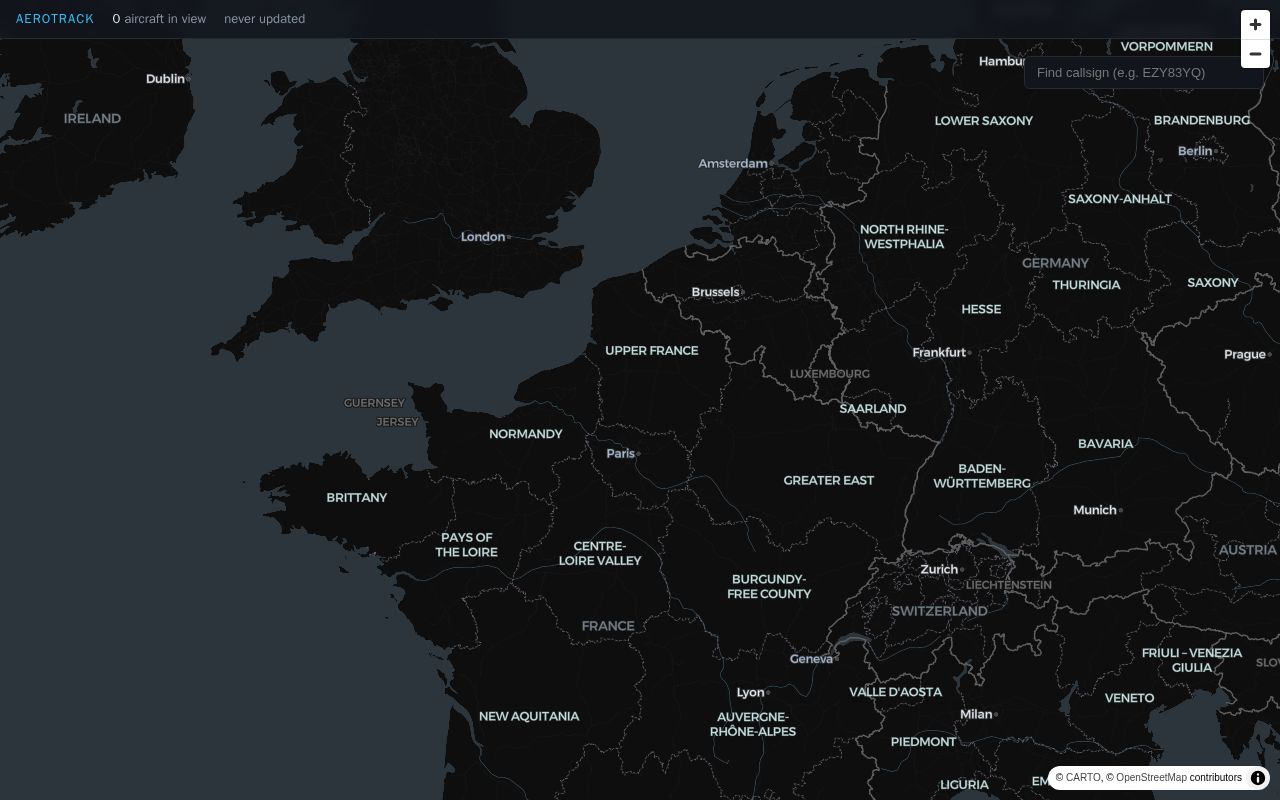This screenshot has width=1280, height=800.
Task: Click the NEW AQUITANIA region label
Action: click(529, 716)
